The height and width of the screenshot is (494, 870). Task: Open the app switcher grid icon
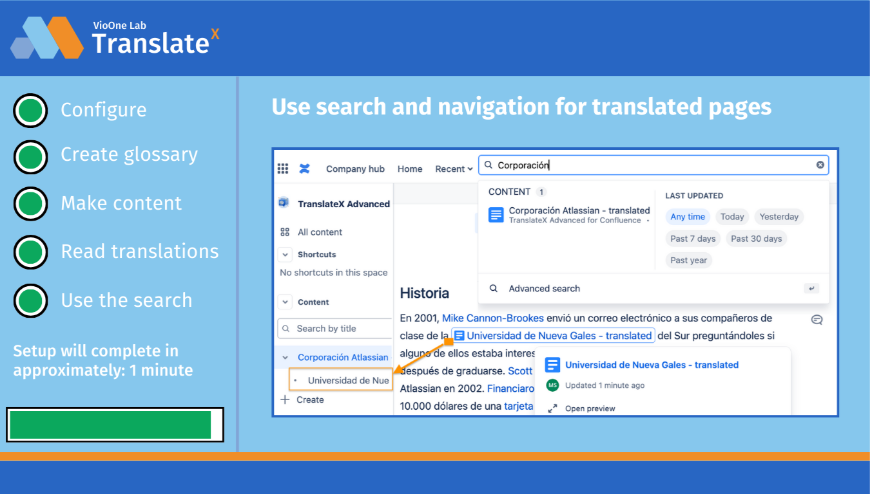tap(283, 169)
